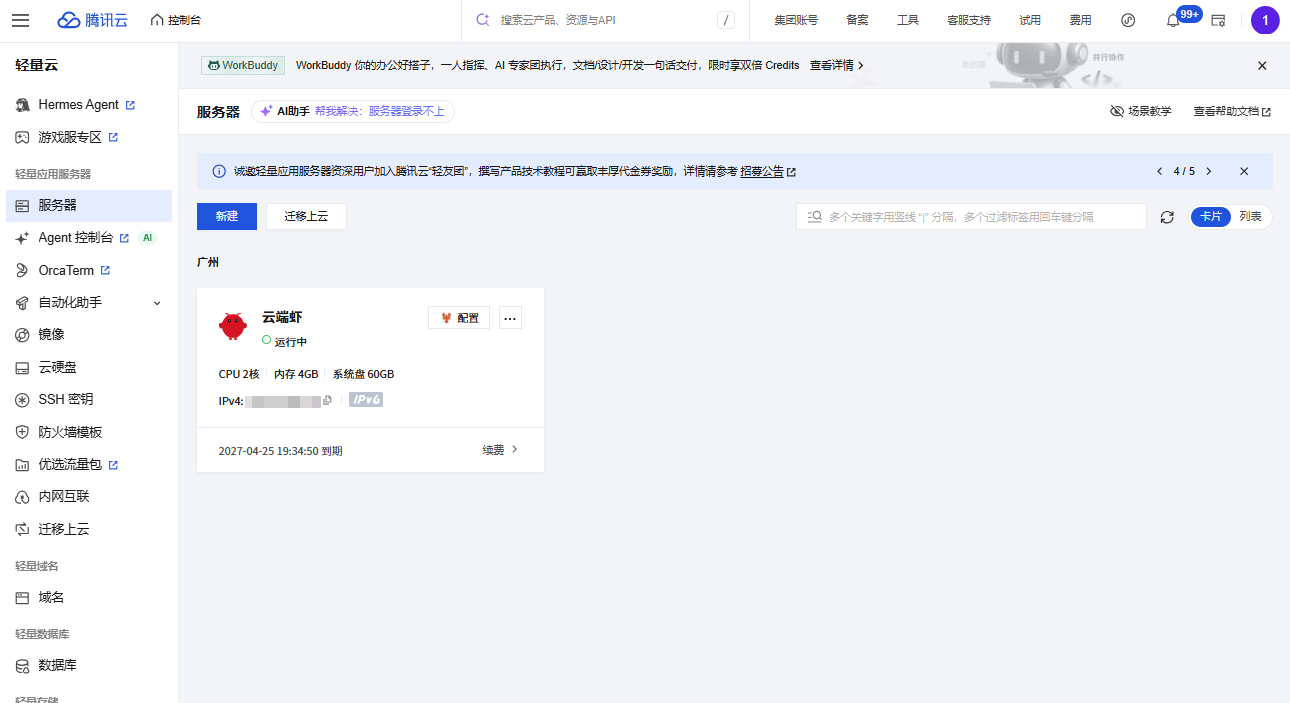Screen dimensions: 1290x703
Task: Open 查看详情 in WorkBuddy banner
Action: (837, 65)
